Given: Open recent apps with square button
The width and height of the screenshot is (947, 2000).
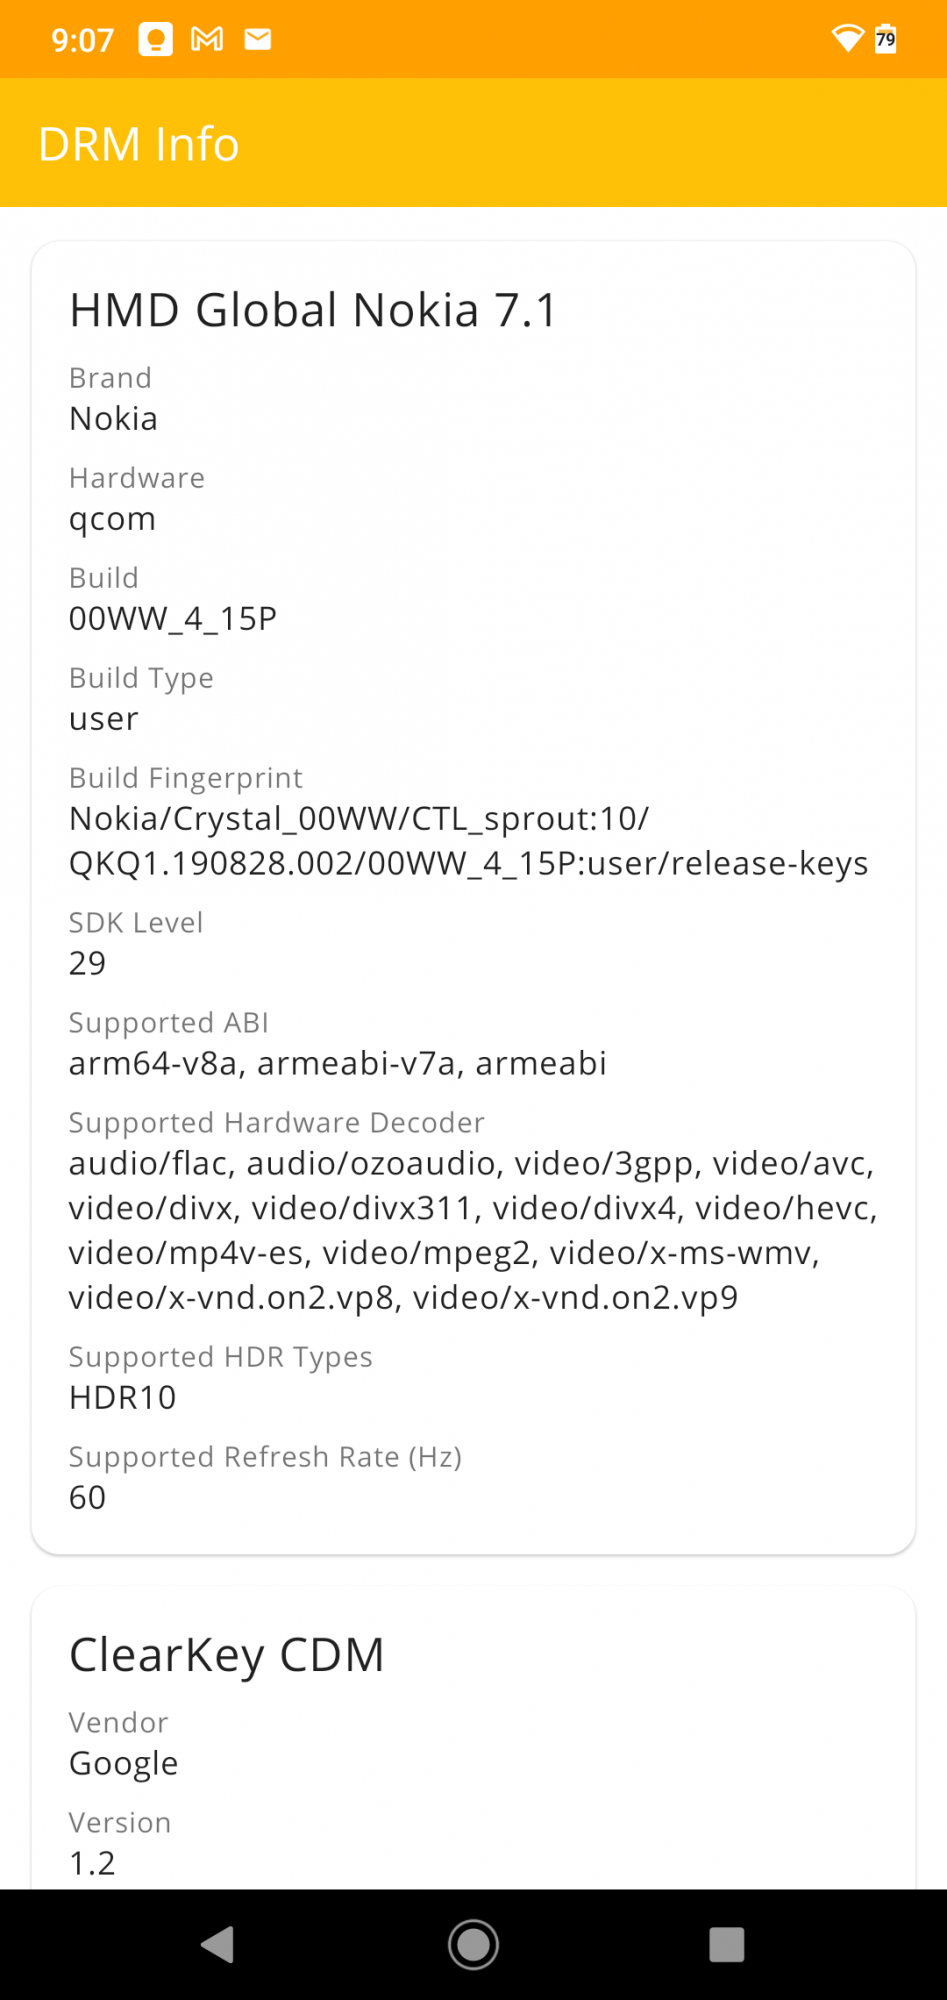Looking at the screenshot, I should 727,1945.
